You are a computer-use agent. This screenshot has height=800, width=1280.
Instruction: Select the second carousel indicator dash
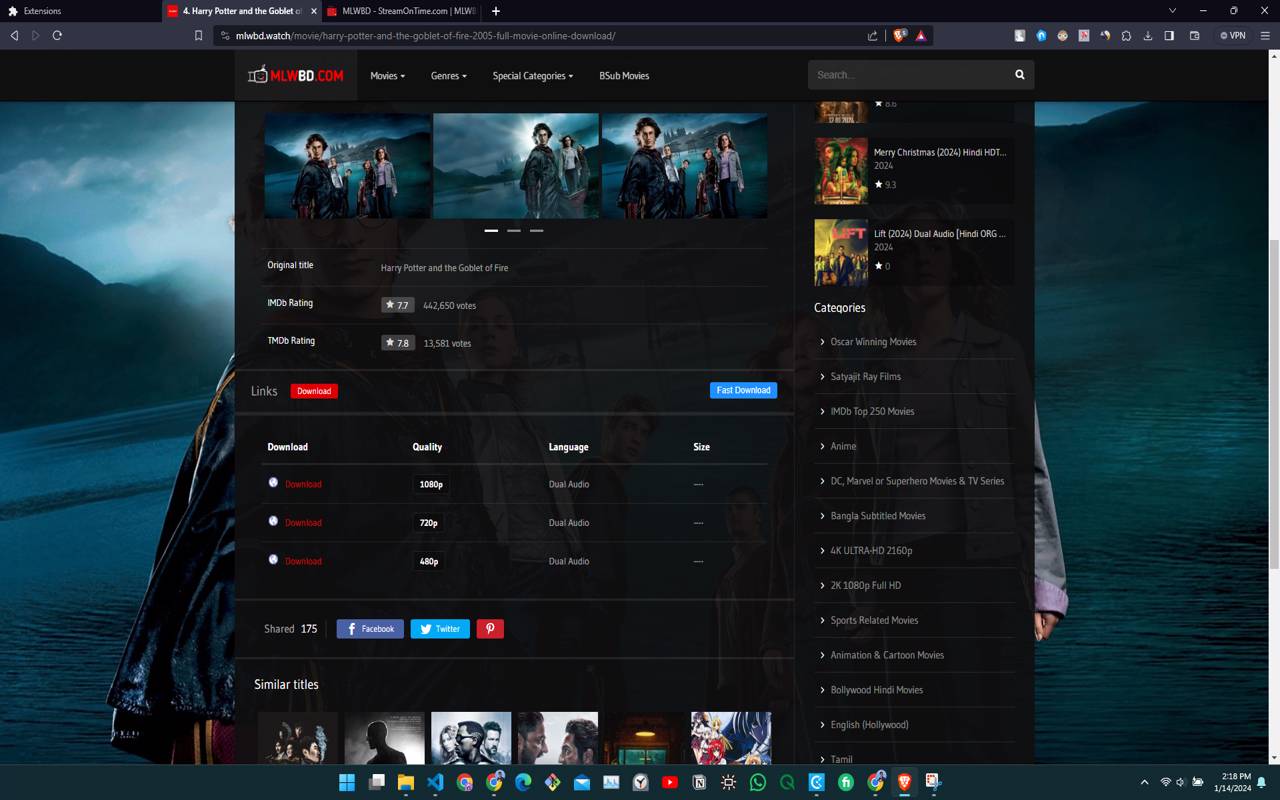pos(514,230)
